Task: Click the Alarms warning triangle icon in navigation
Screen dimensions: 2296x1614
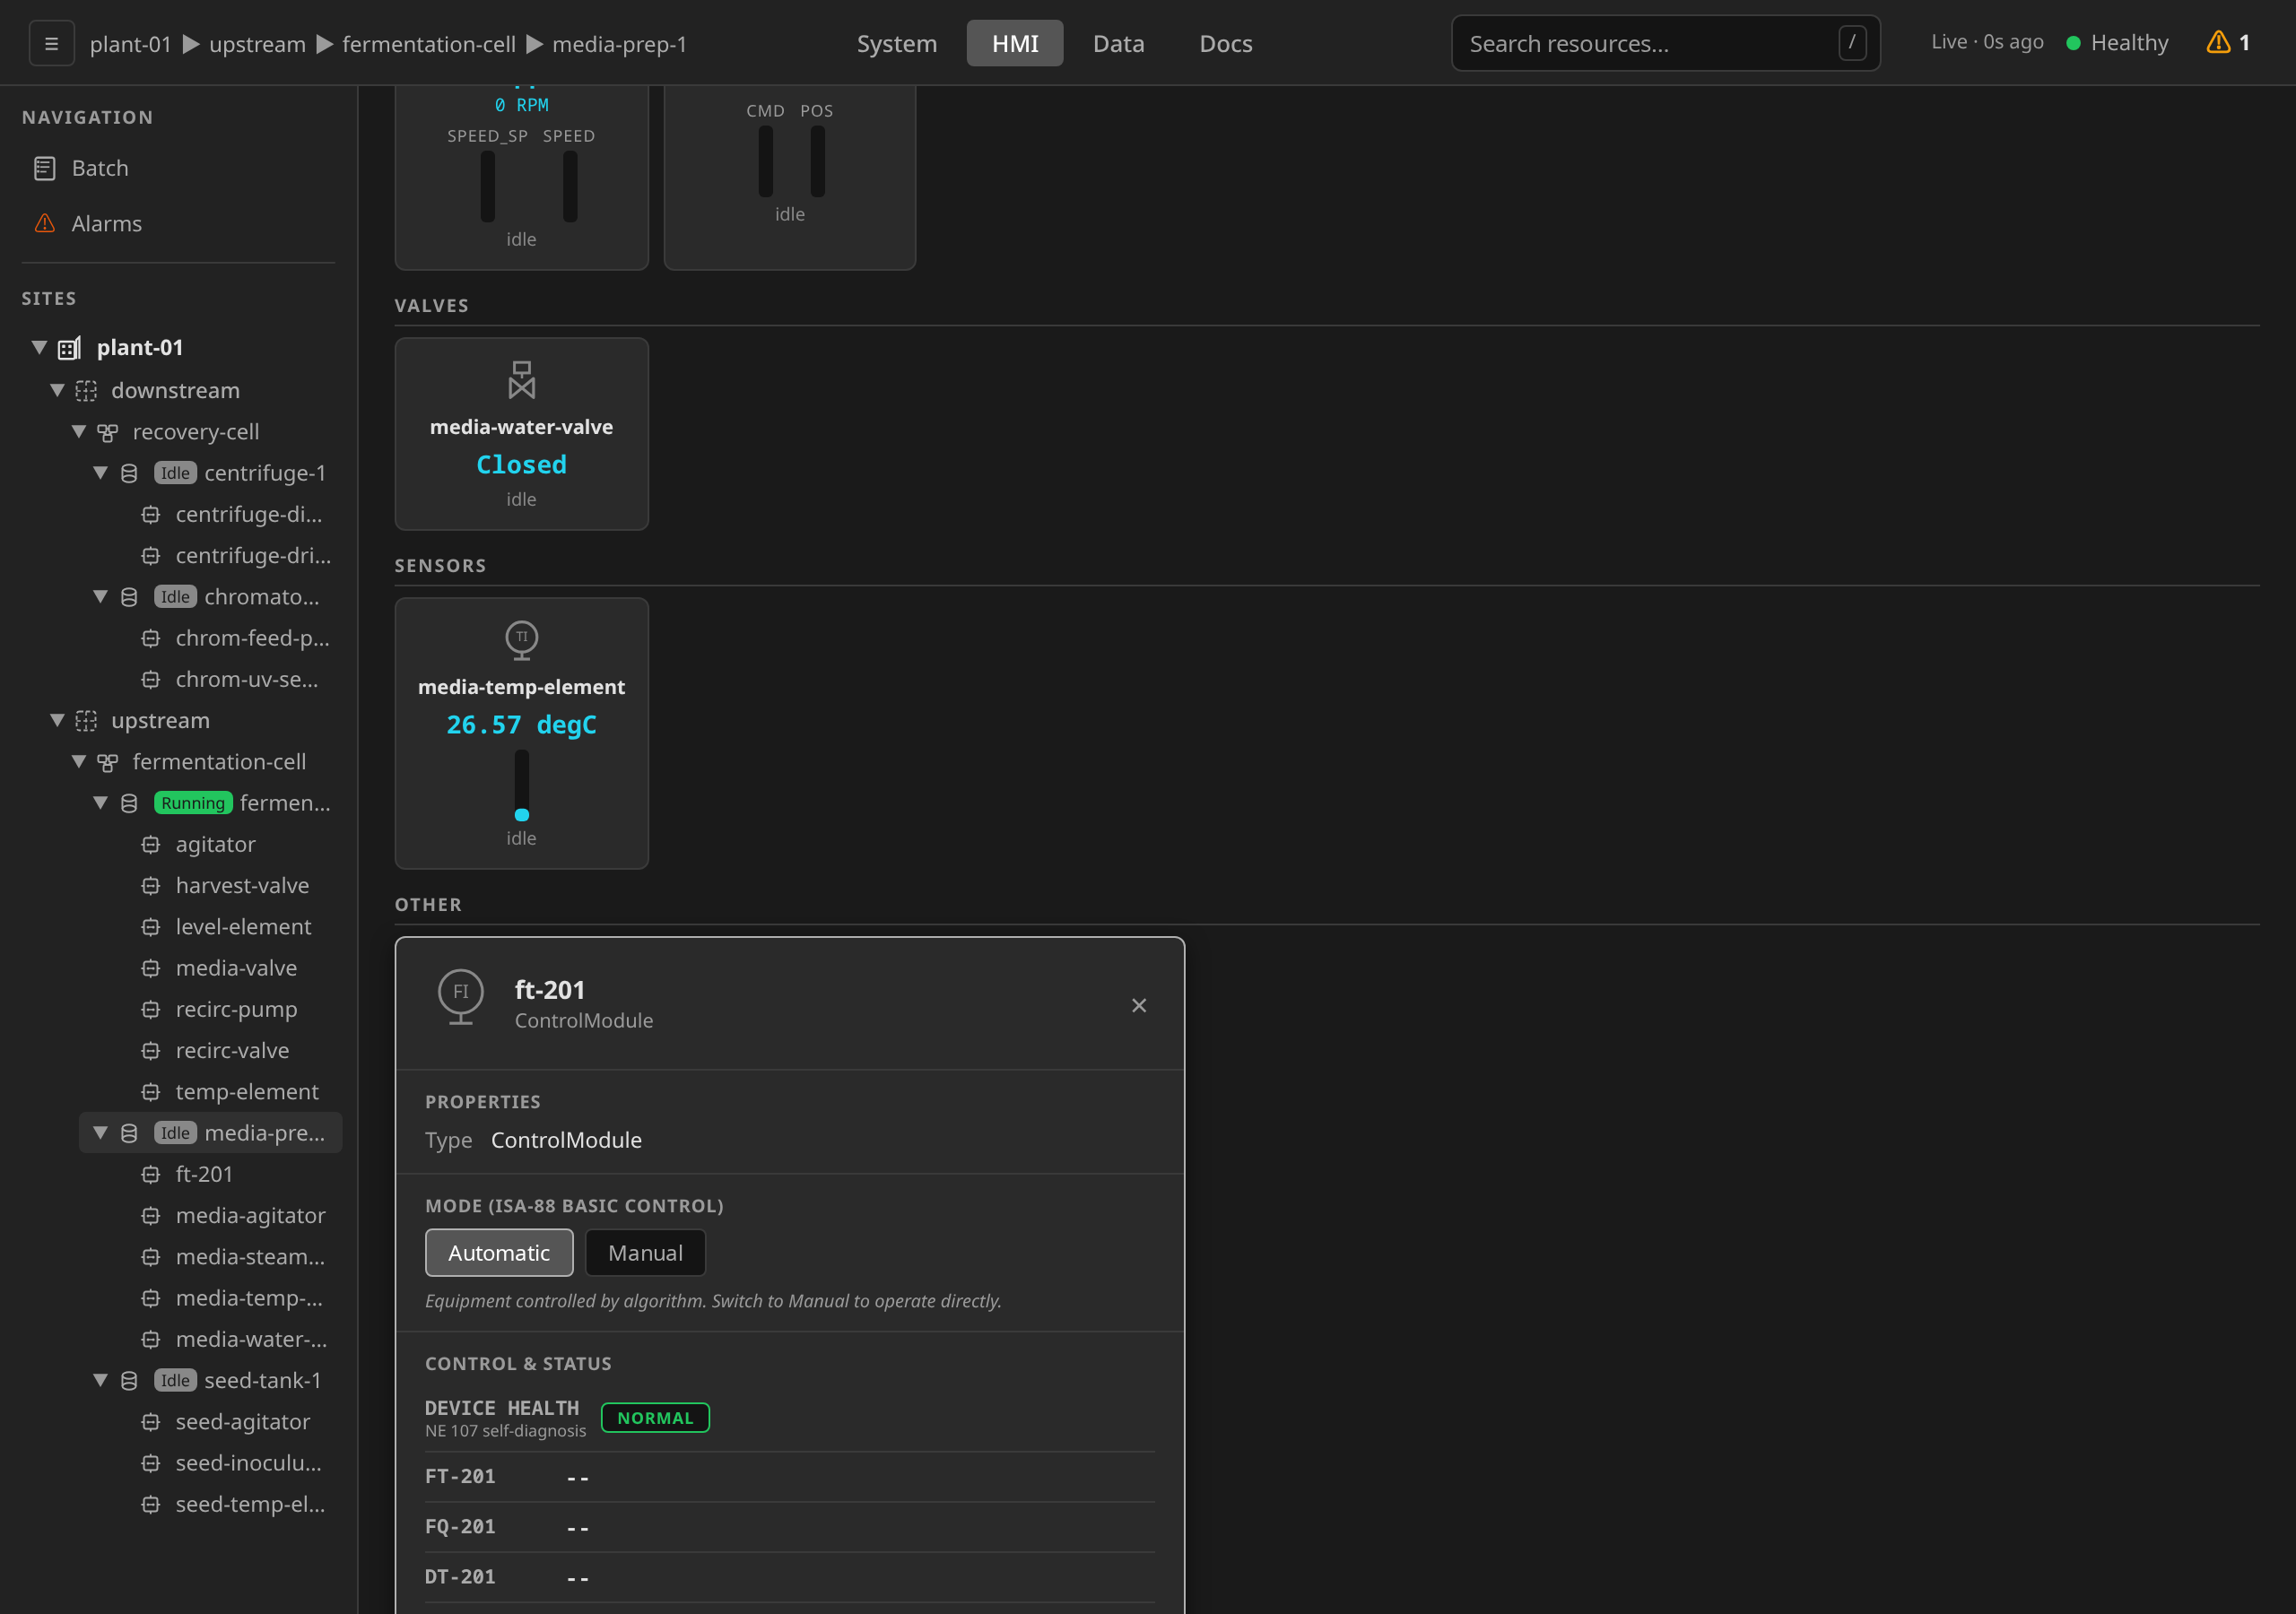Action: [45, 223]
